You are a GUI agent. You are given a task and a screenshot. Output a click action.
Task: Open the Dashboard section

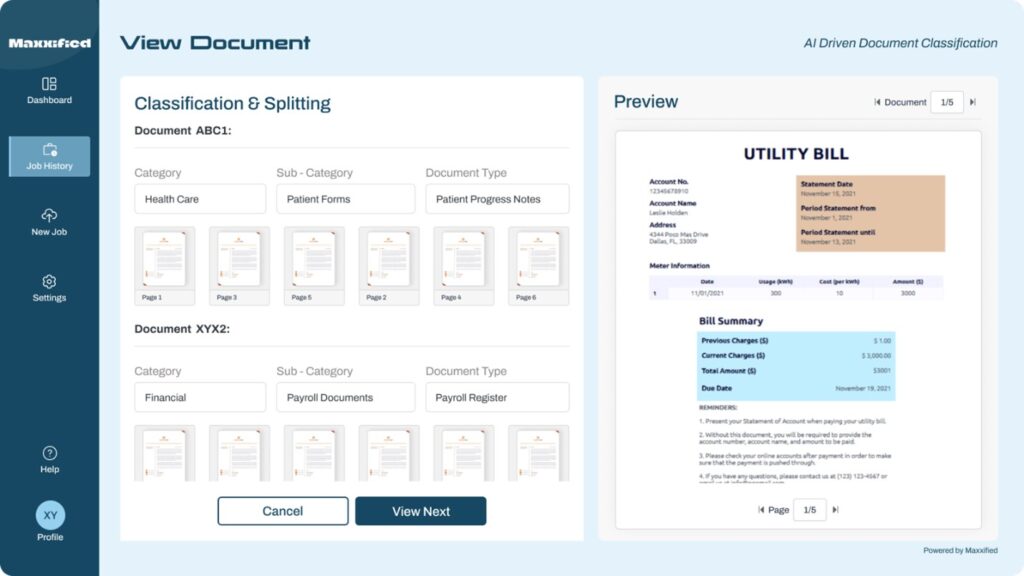48,91
